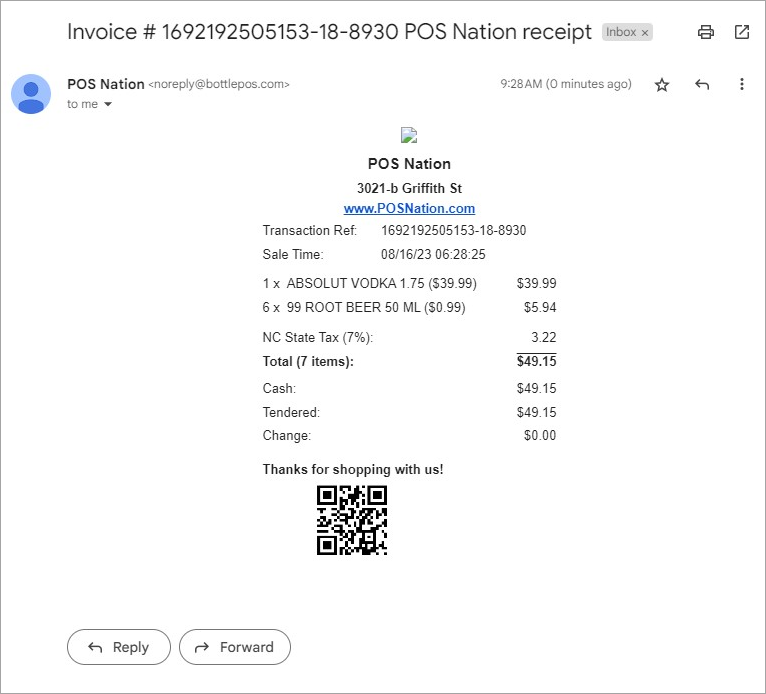Click the 99 ROOT BEER 50 ML line item

click(364, 308)
